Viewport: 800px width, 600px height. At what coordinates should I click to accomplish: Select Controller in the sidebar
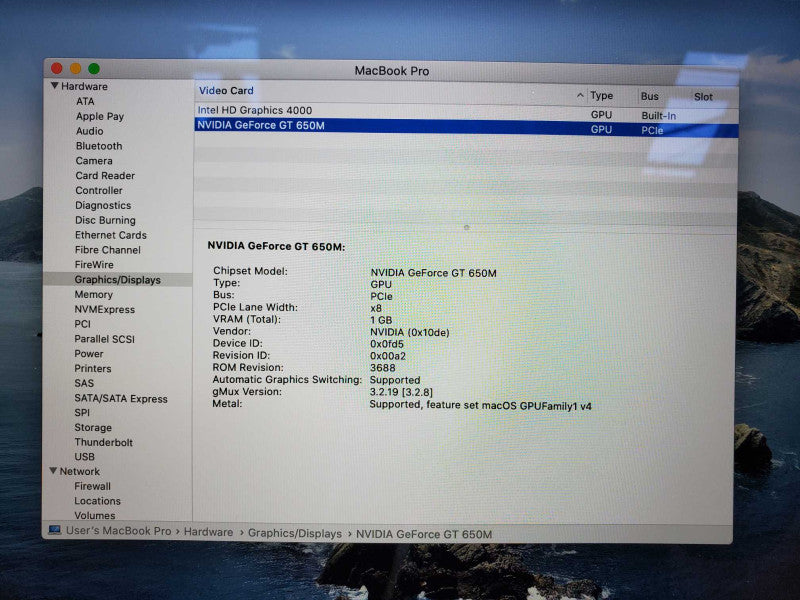pyautogui.click(x=99, y=190)
